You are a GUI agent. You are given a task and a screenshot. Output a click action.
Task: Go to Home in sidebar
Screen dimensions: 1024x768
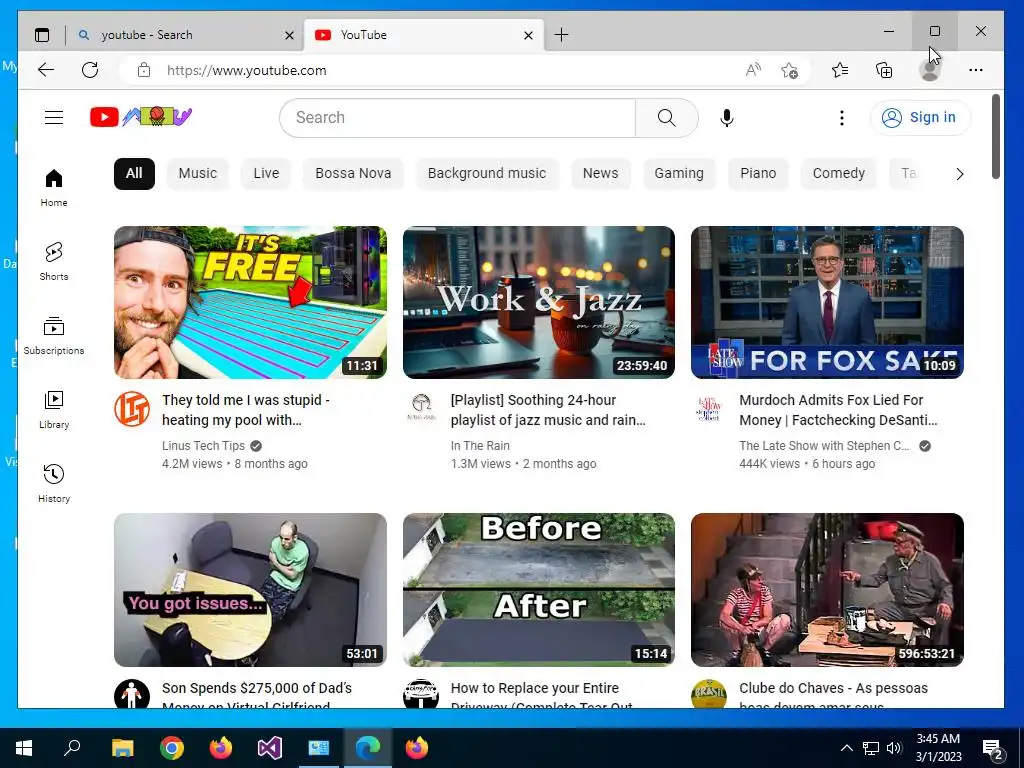(x=54, y=187)
